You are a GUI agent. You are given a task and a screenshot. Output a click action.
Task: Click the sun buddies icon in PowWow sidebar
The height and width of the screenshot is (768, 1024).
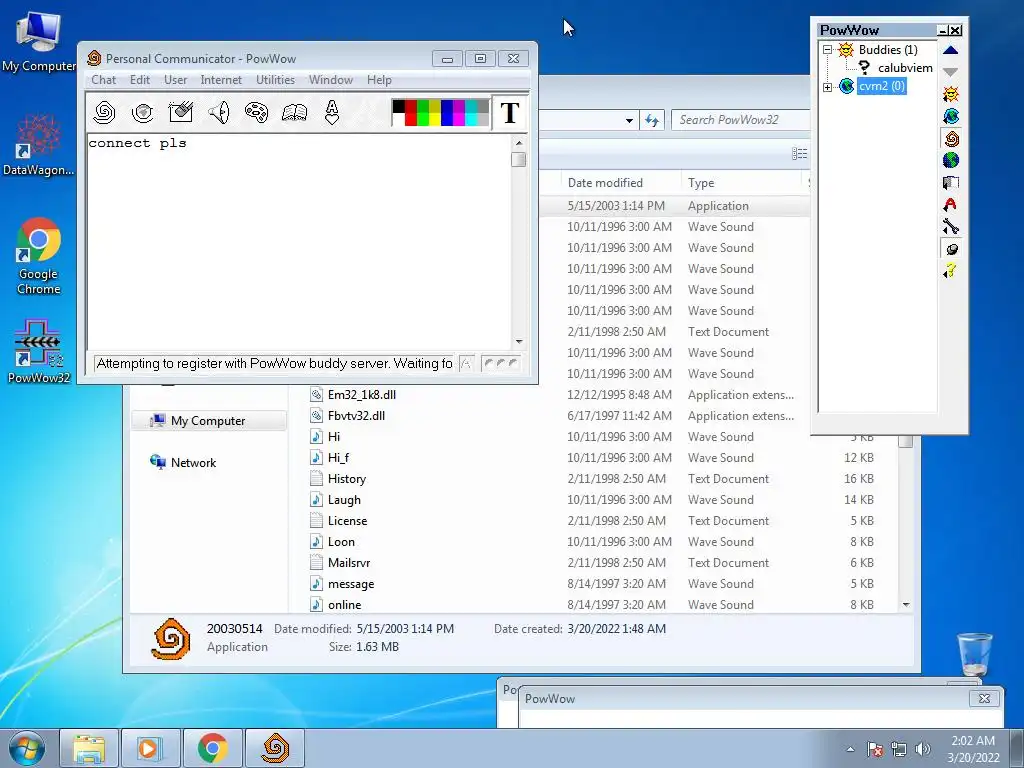(951, 94)
